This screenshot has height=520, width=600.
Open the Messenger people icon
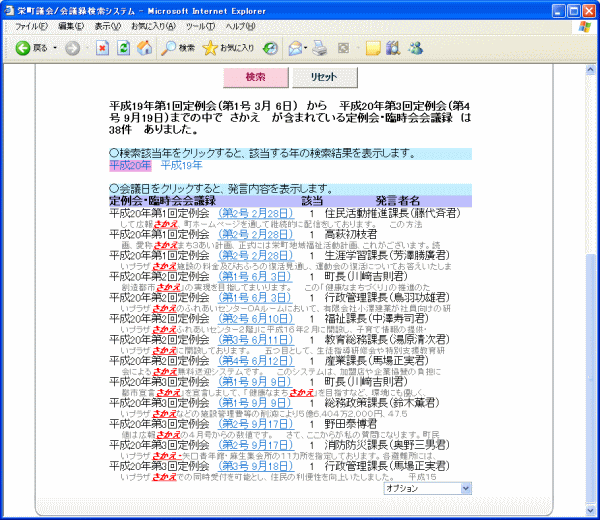[x=416, y=48]
